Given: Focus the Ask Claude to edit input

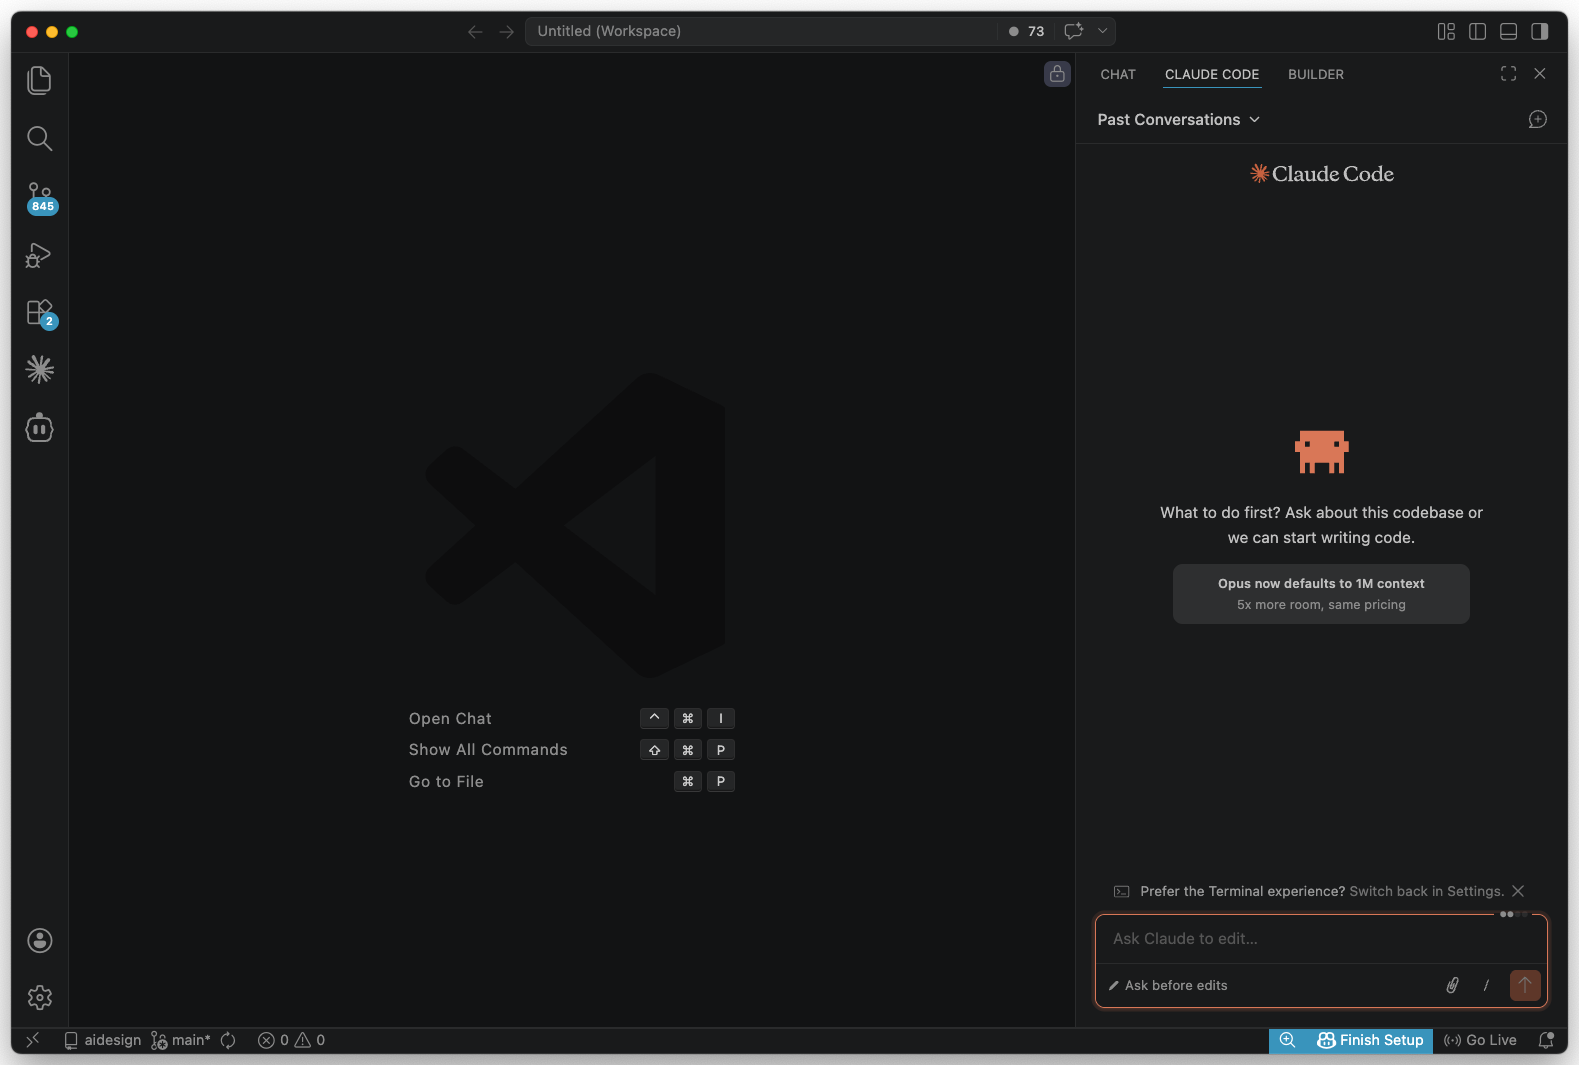Looking at the screenshot, I should [x=1321, y=939].
